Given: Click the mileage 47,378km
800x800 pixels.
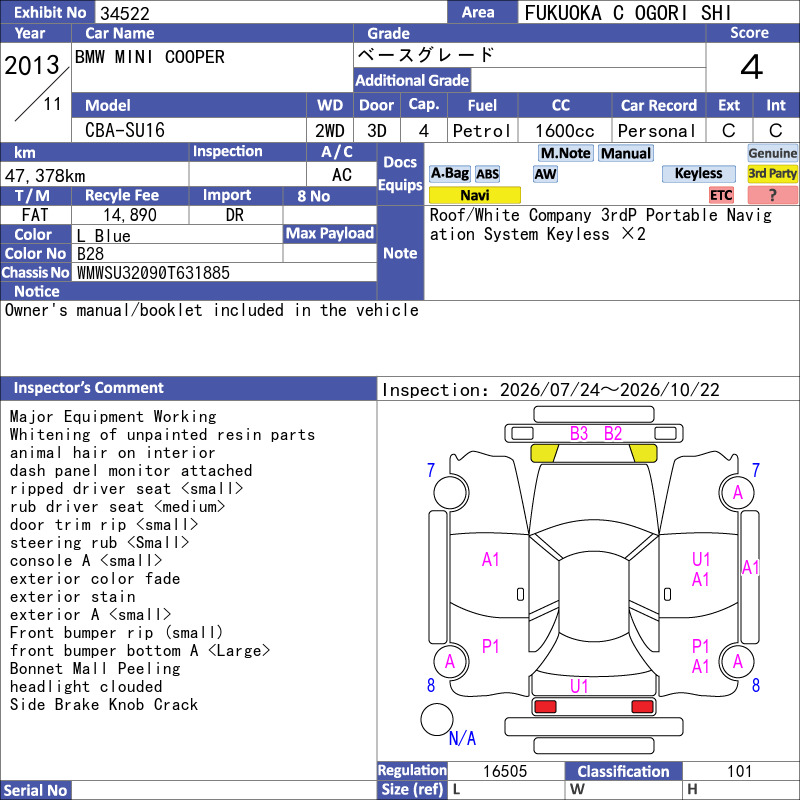Looking at the screenshot, I should coord(45,176).
